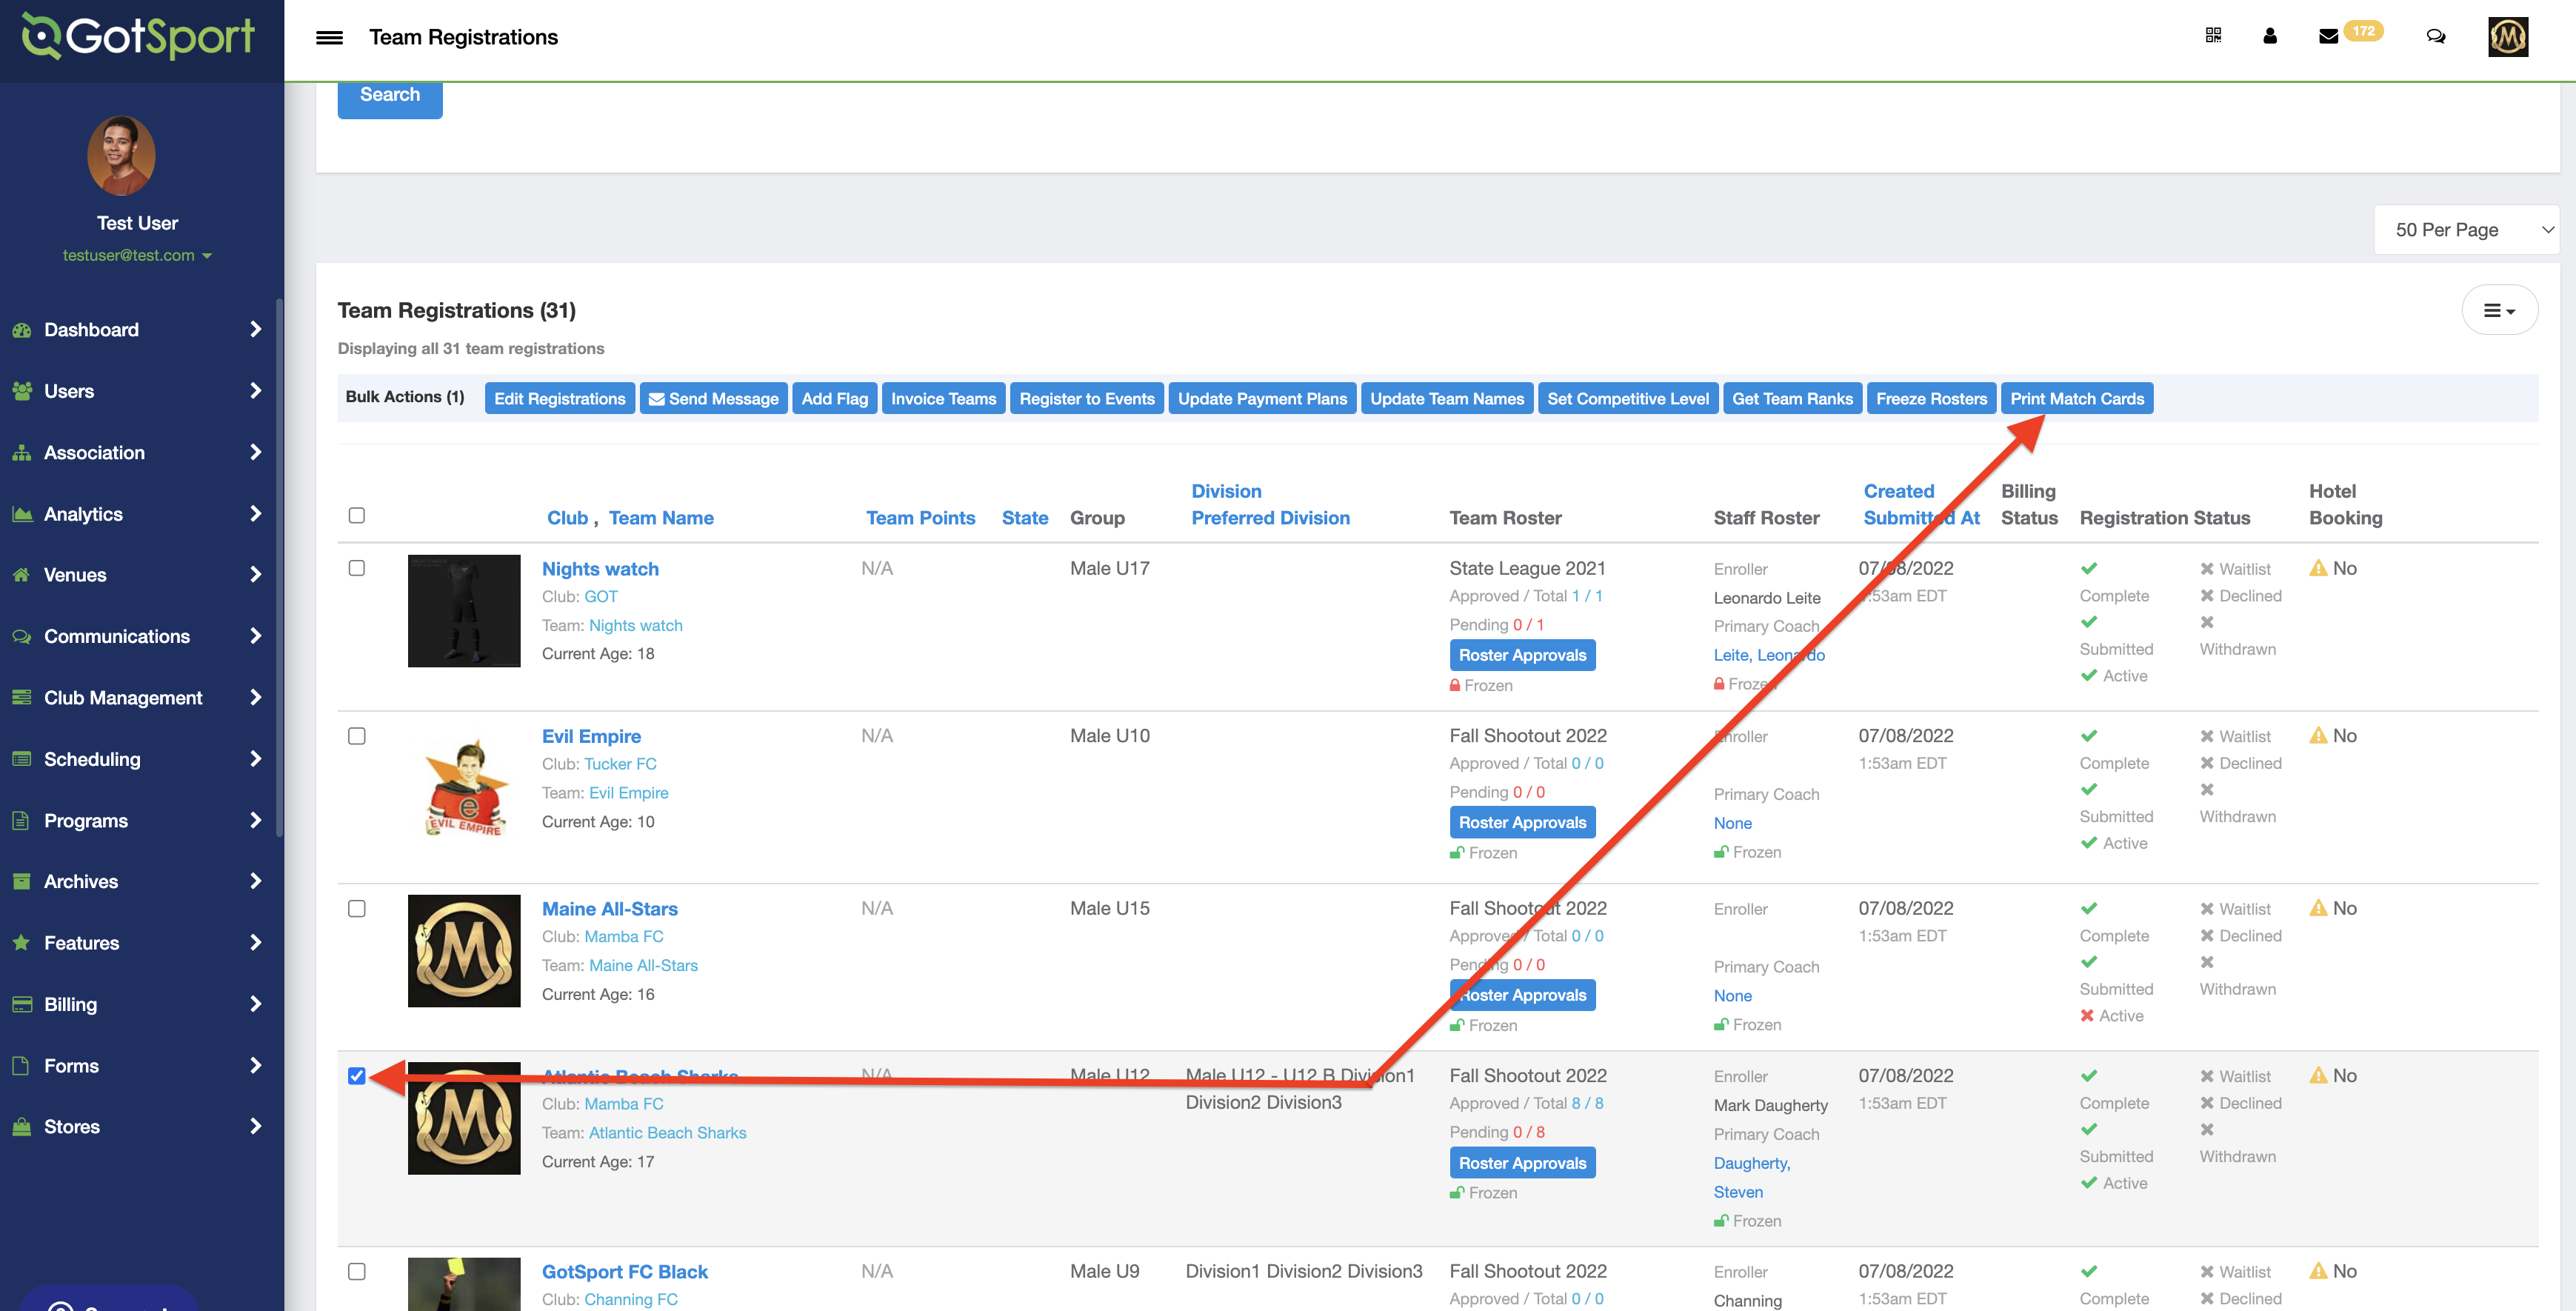Enable the select all teams checkbox
The width and height of the screenshot is (2576, 1311).
tap(358, 515)
